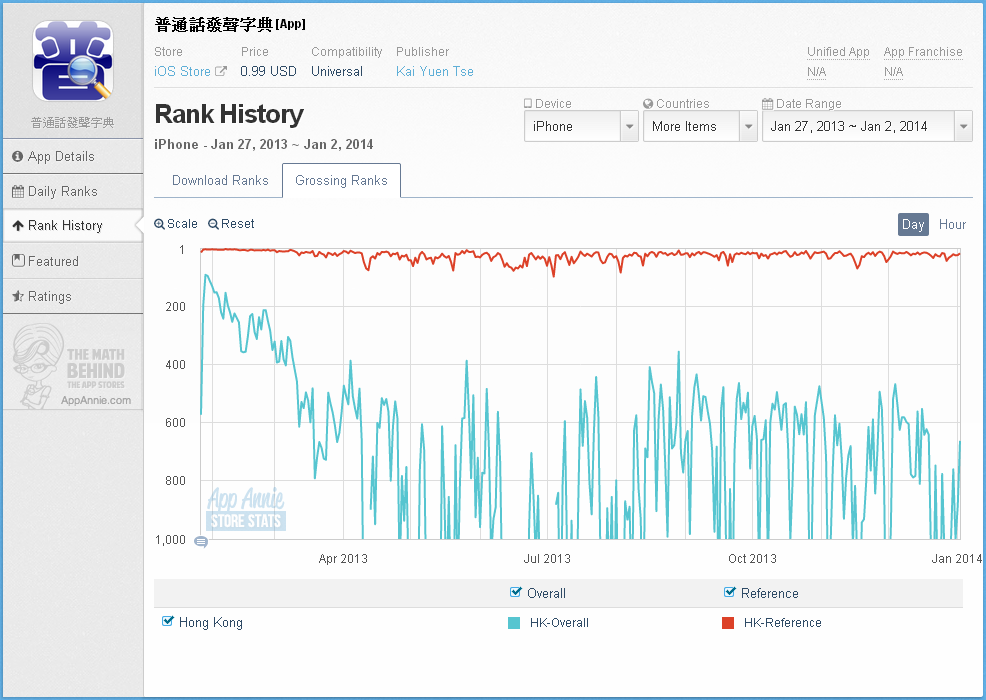
Task: Click the Scale magnifier icon
Action: coord(160,225)
